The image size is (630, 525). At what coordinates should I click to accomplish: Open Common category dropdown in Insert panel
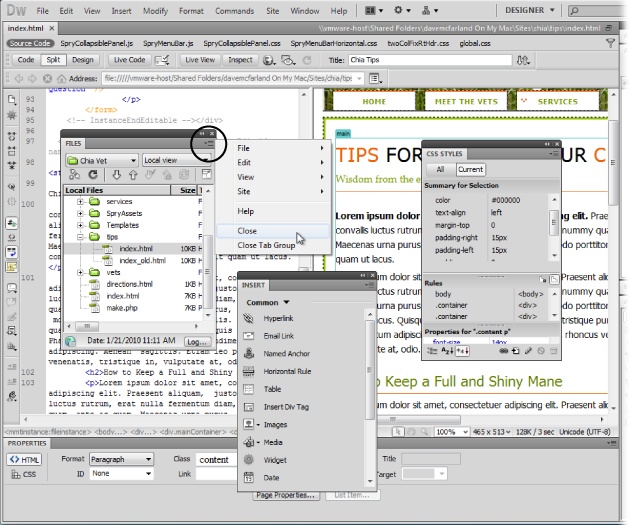tap(268, 302)
